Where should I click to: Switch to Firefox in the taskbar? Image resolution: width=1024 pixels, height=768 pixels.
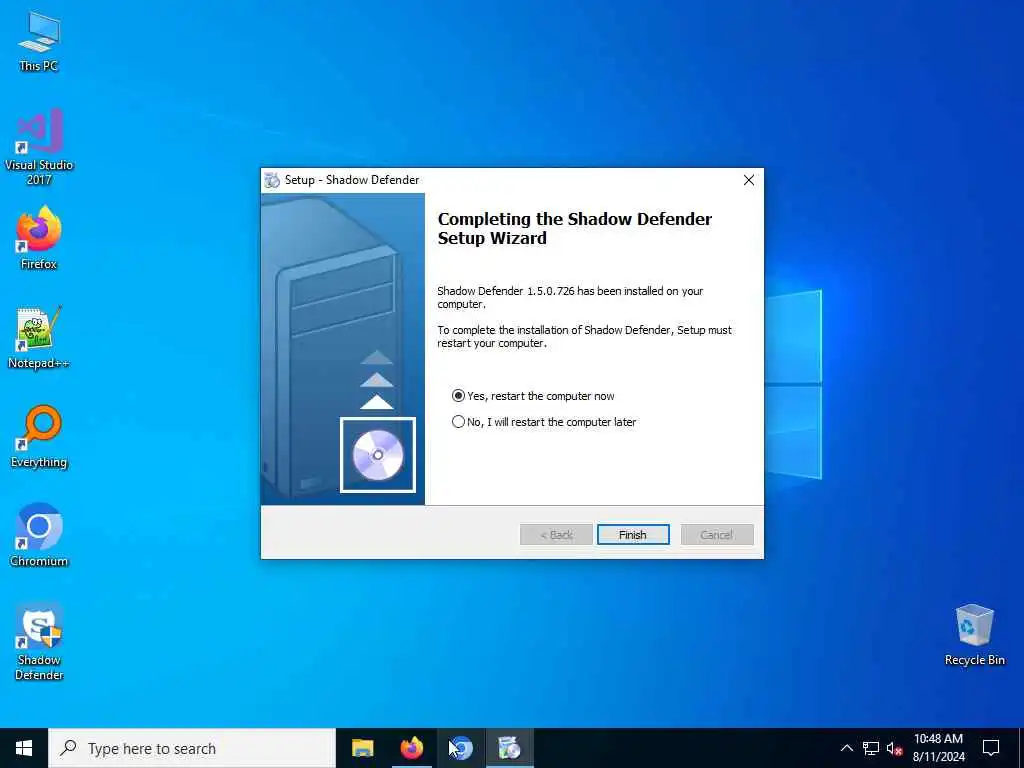411,748
